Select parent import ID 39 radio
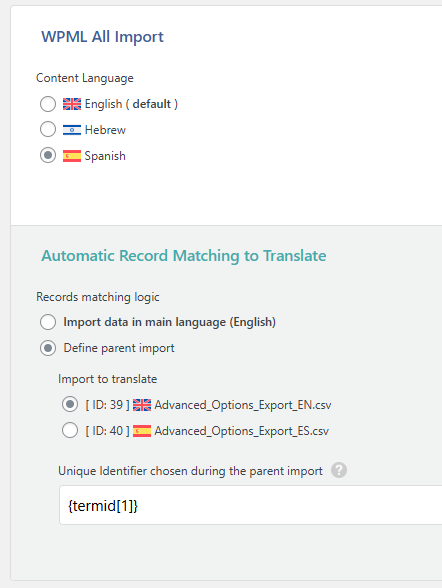Image resolution: width=442 pixels, height=588 pixels. point(70,404)
